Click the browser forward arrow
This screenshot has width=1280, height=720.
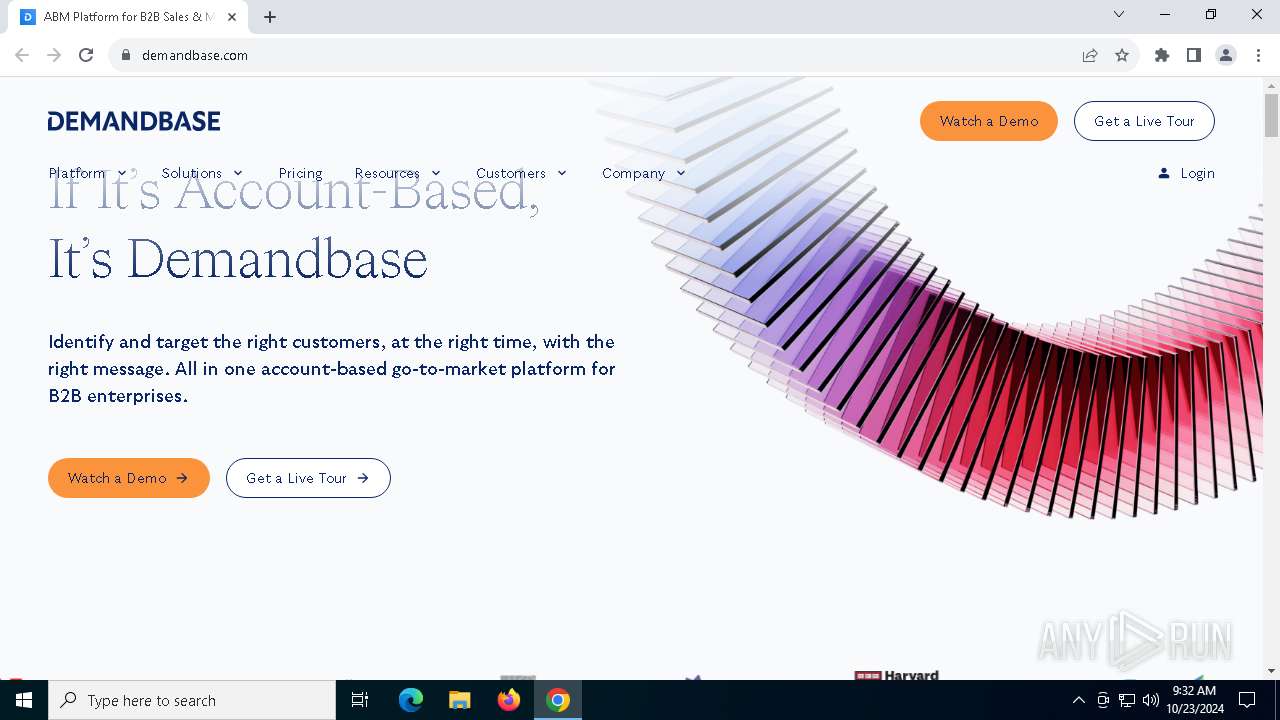coord(54,55)
